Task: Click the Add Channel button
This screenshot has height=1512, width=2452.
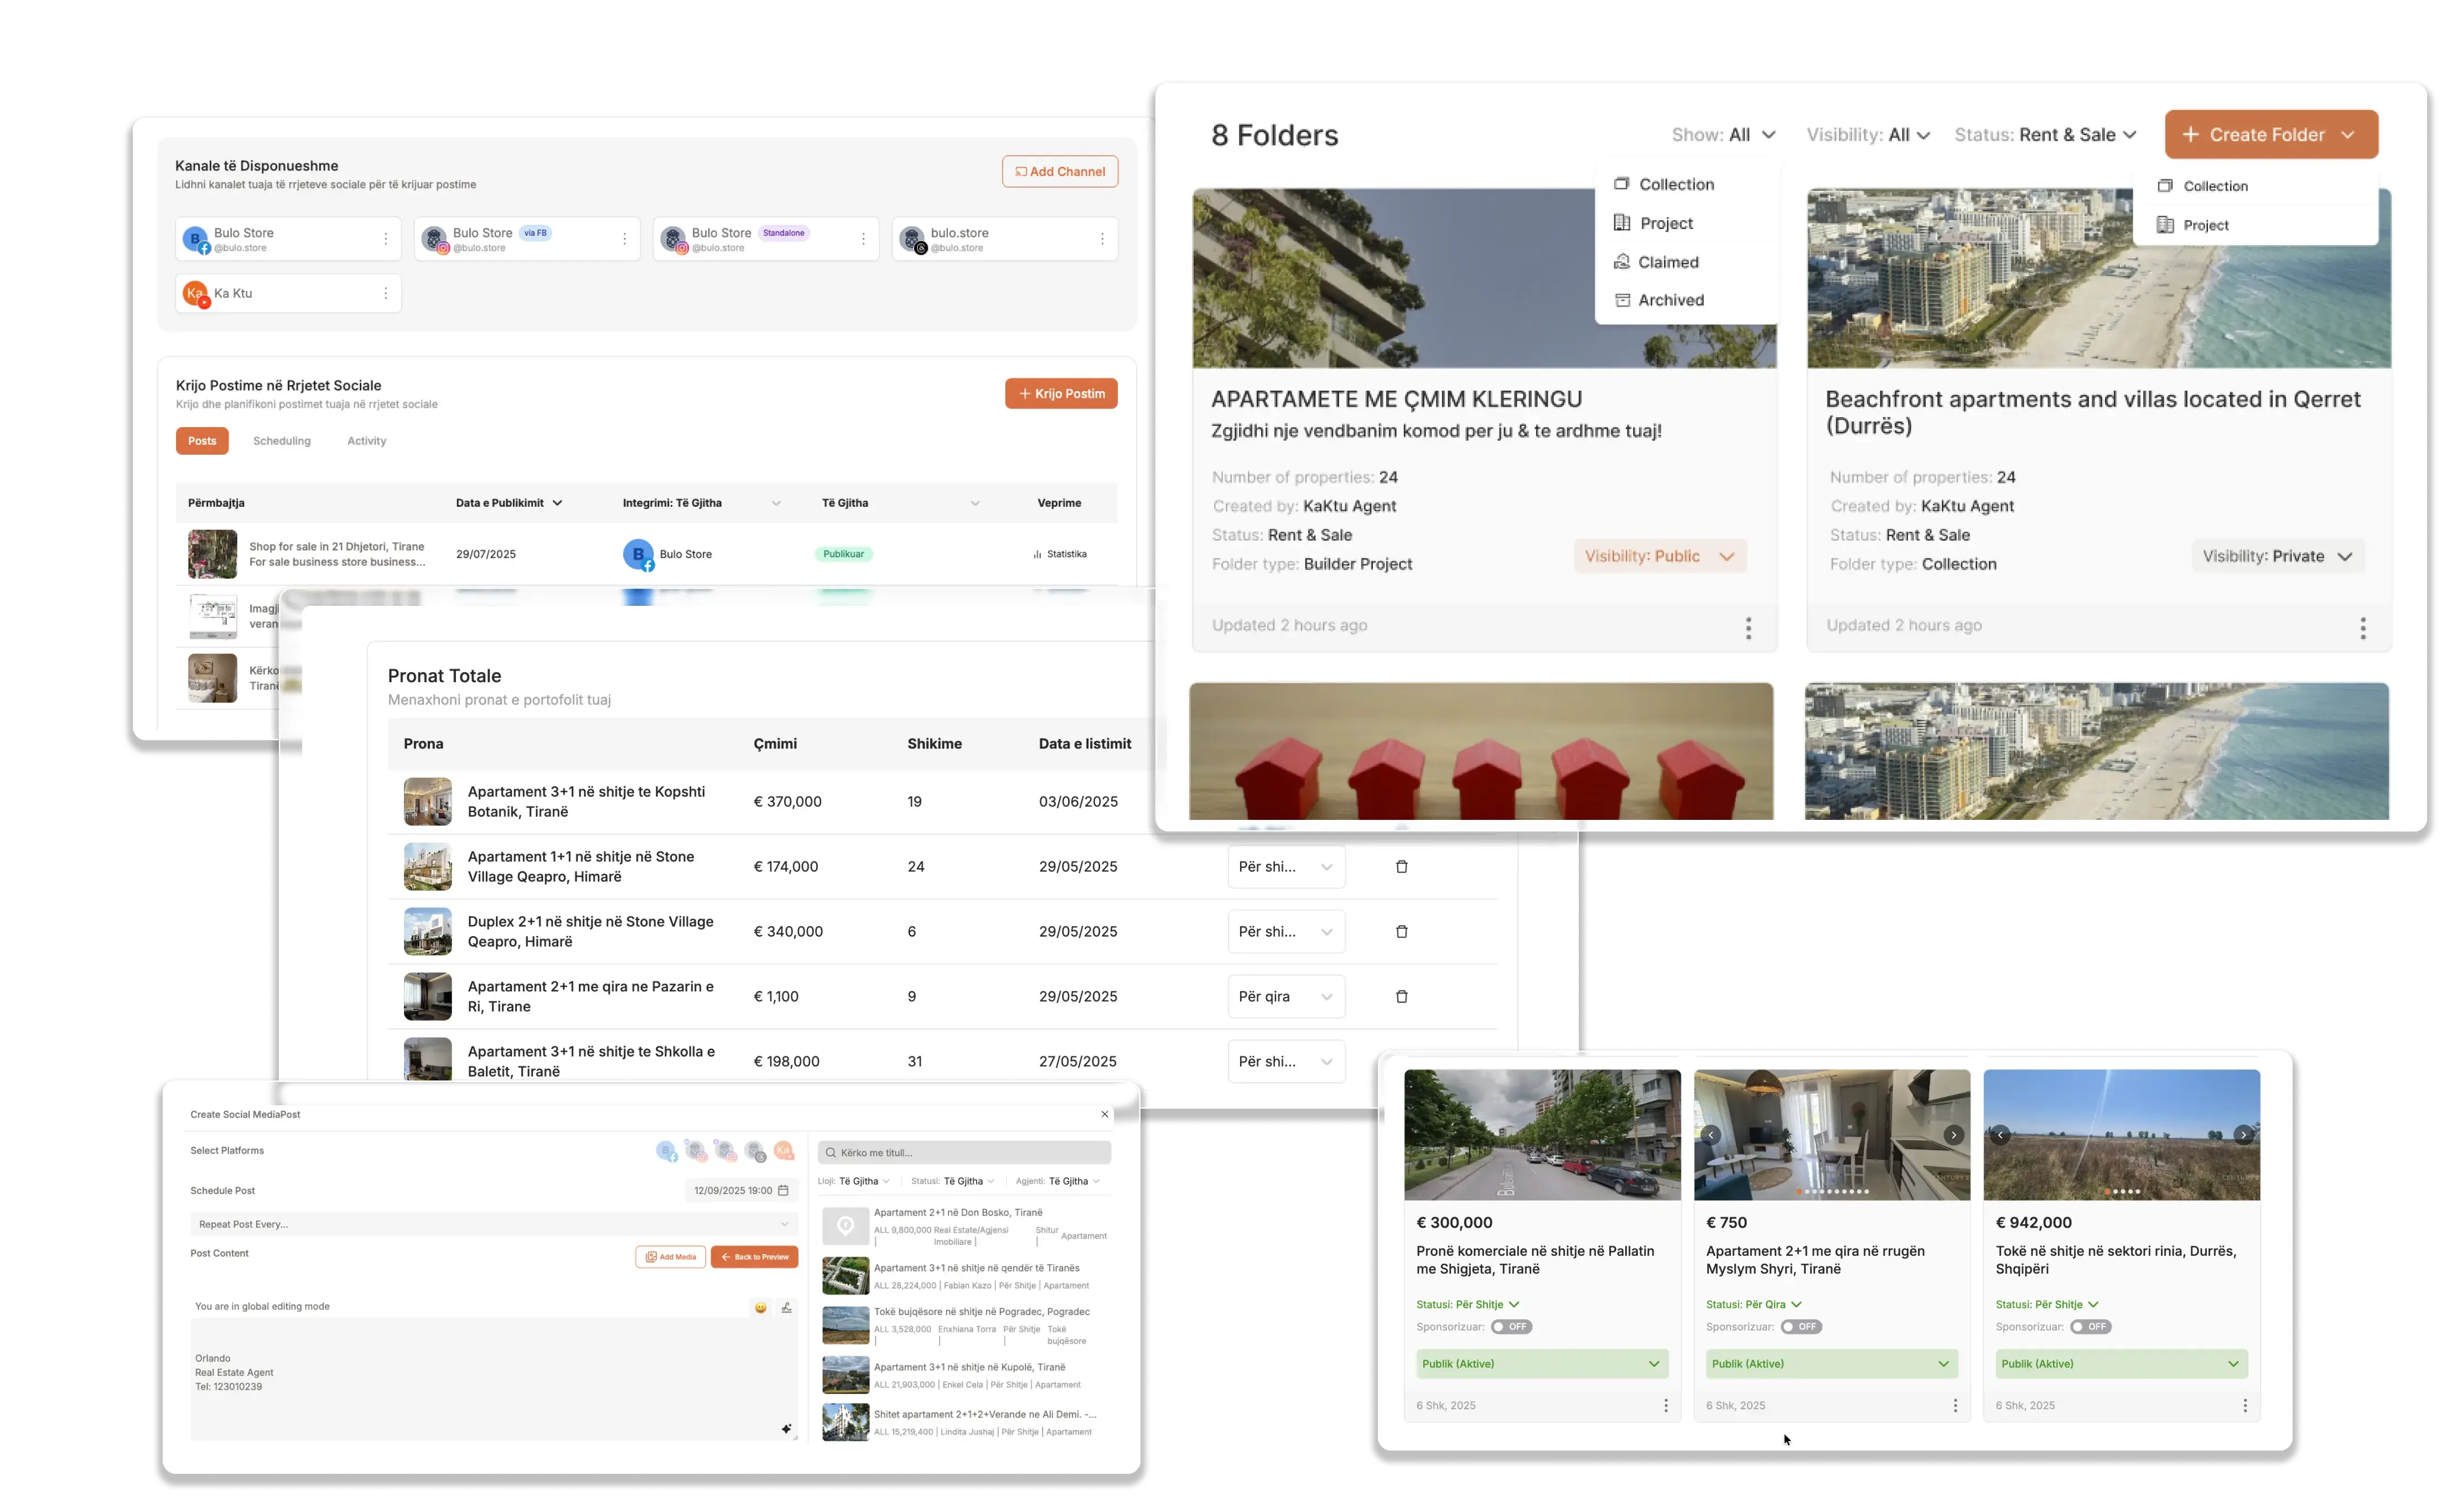Action: [x=1059, y=171]
